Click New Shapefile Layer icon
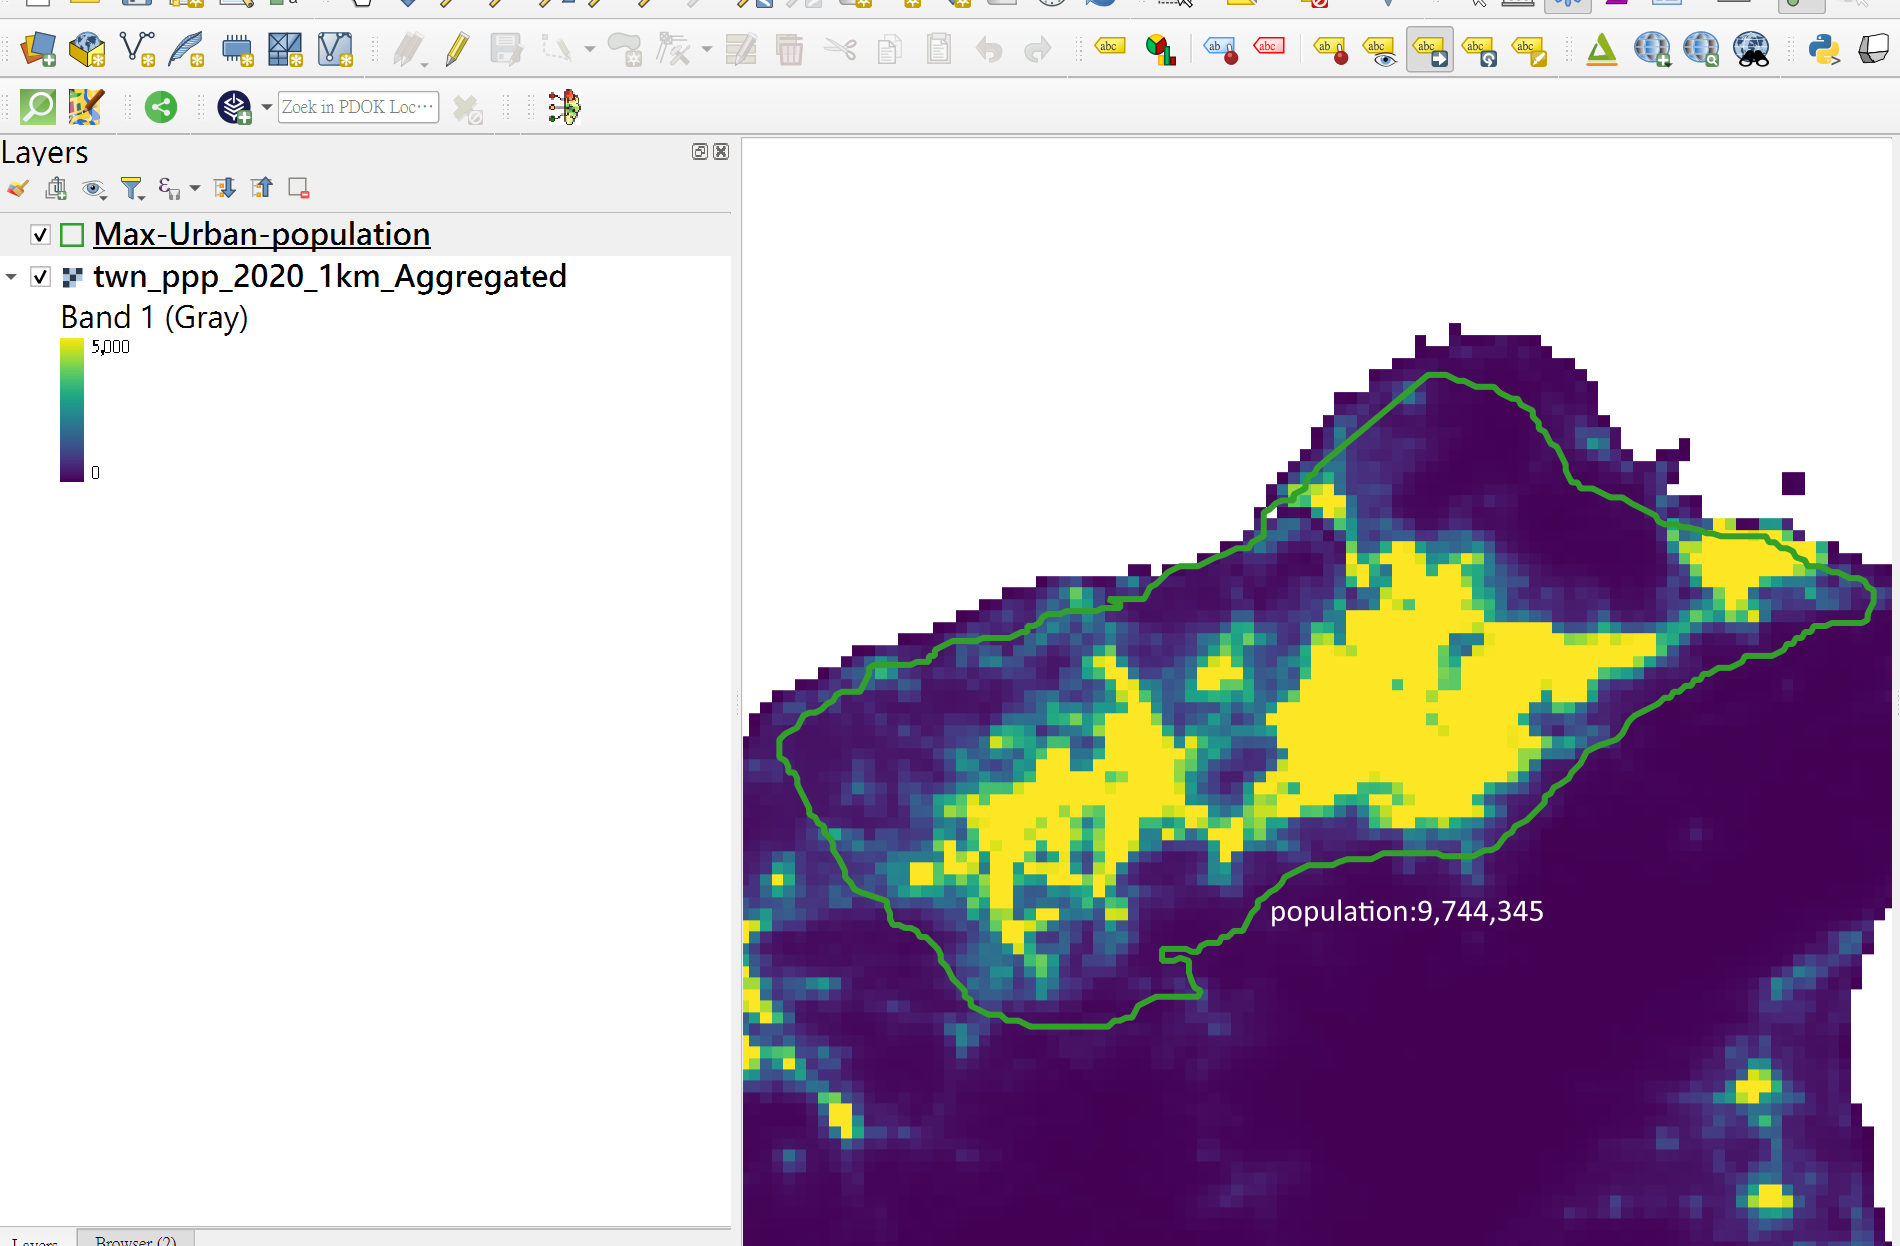 (136, 49)
